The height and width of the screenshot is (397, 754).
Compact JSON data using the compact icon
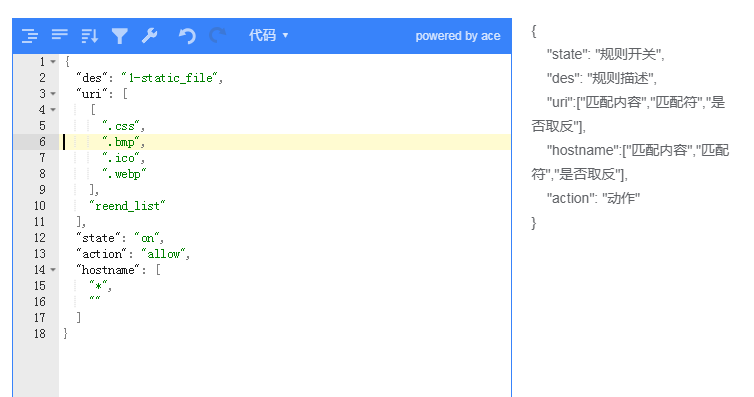pos(60,35)
